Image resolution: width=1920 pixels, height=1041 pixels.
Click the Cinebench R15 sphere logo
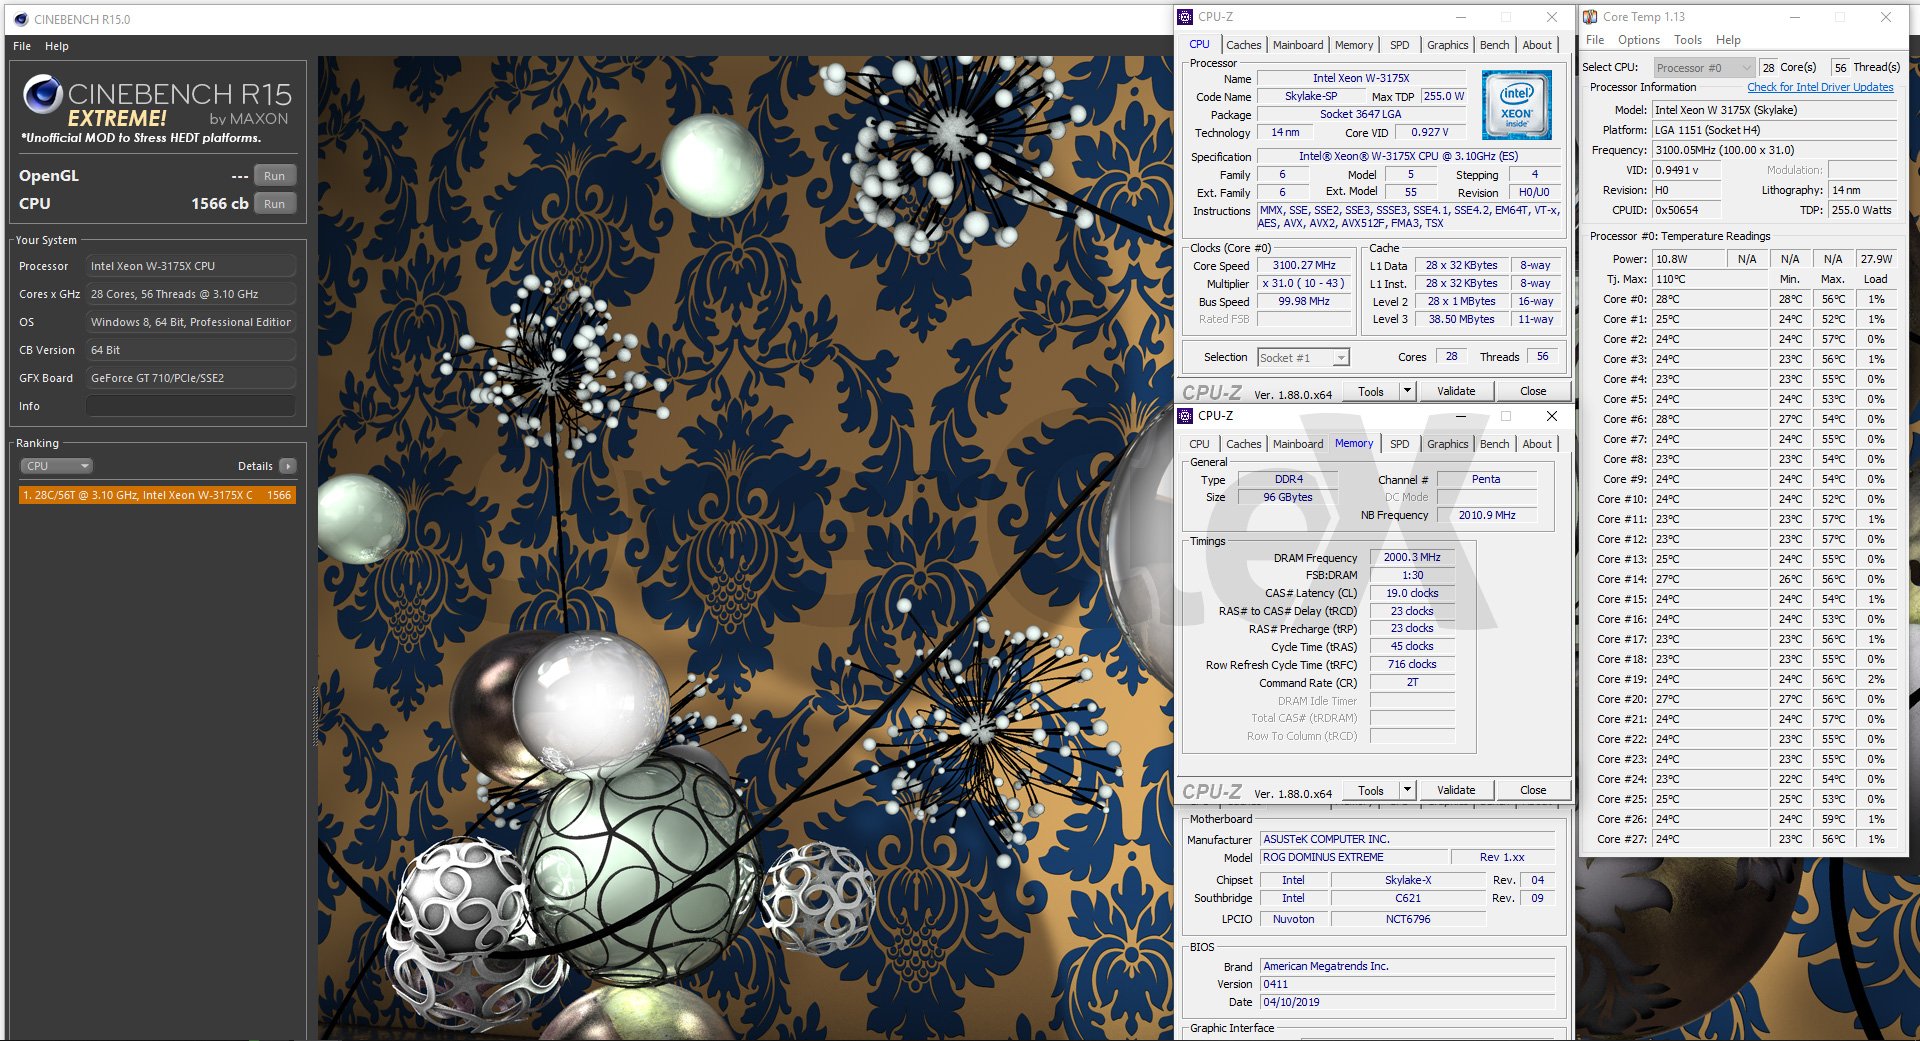point(43,93)
